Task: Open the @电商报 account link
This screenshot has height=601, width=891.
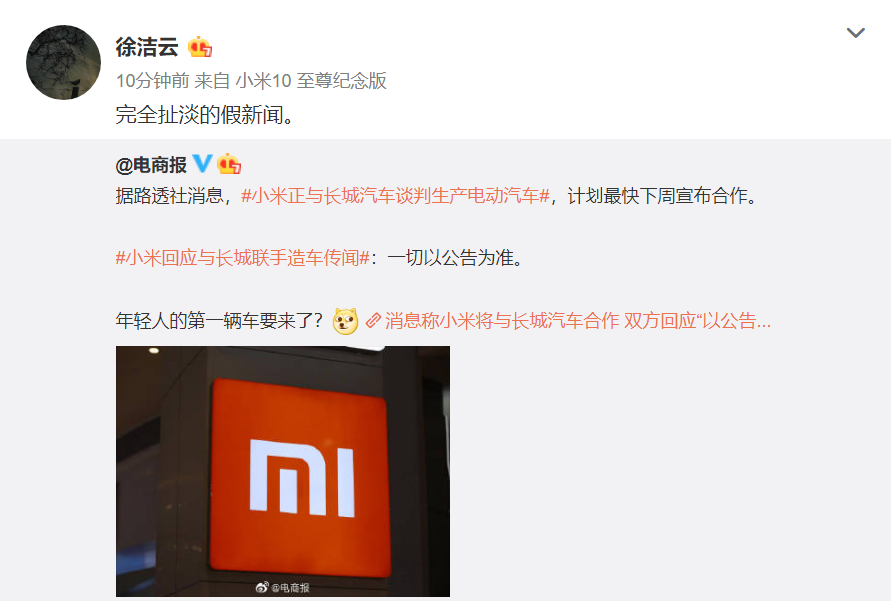Action: 151,165
